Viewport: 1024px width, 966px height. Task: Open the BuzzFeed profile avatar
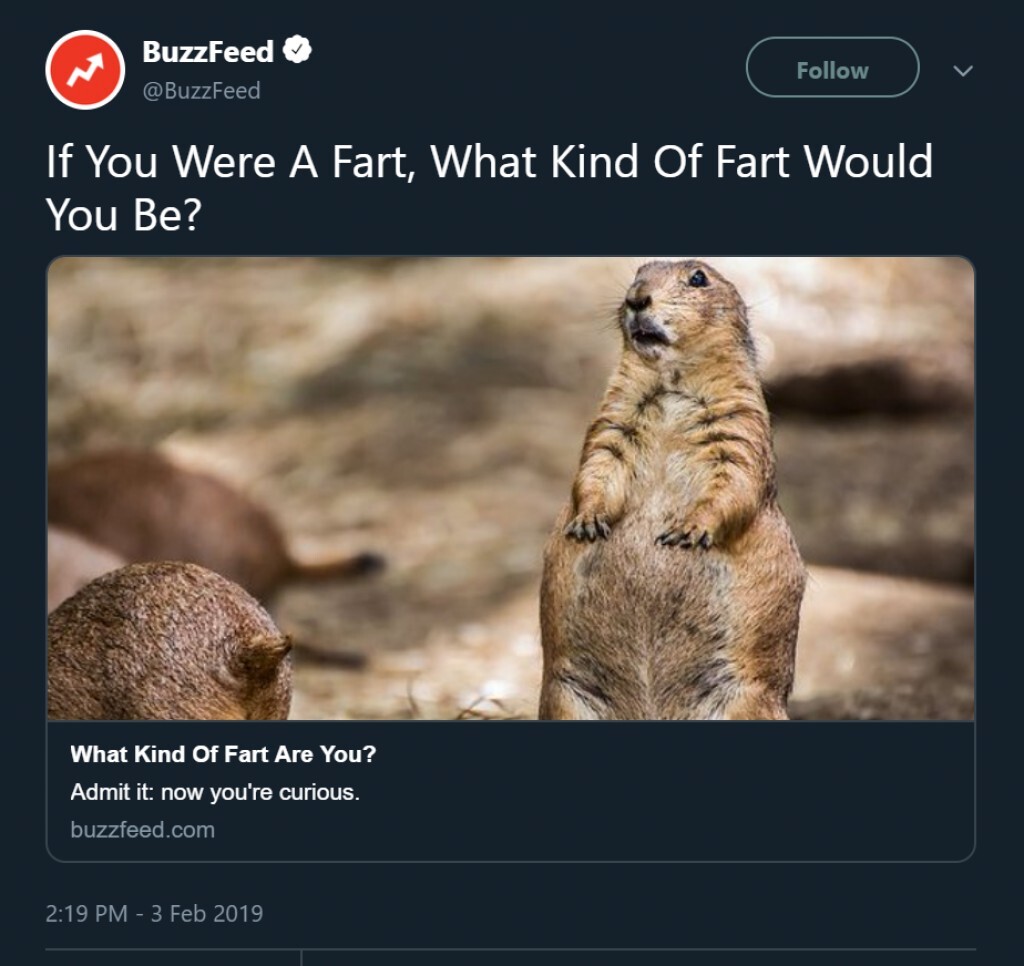coord(85,69)
